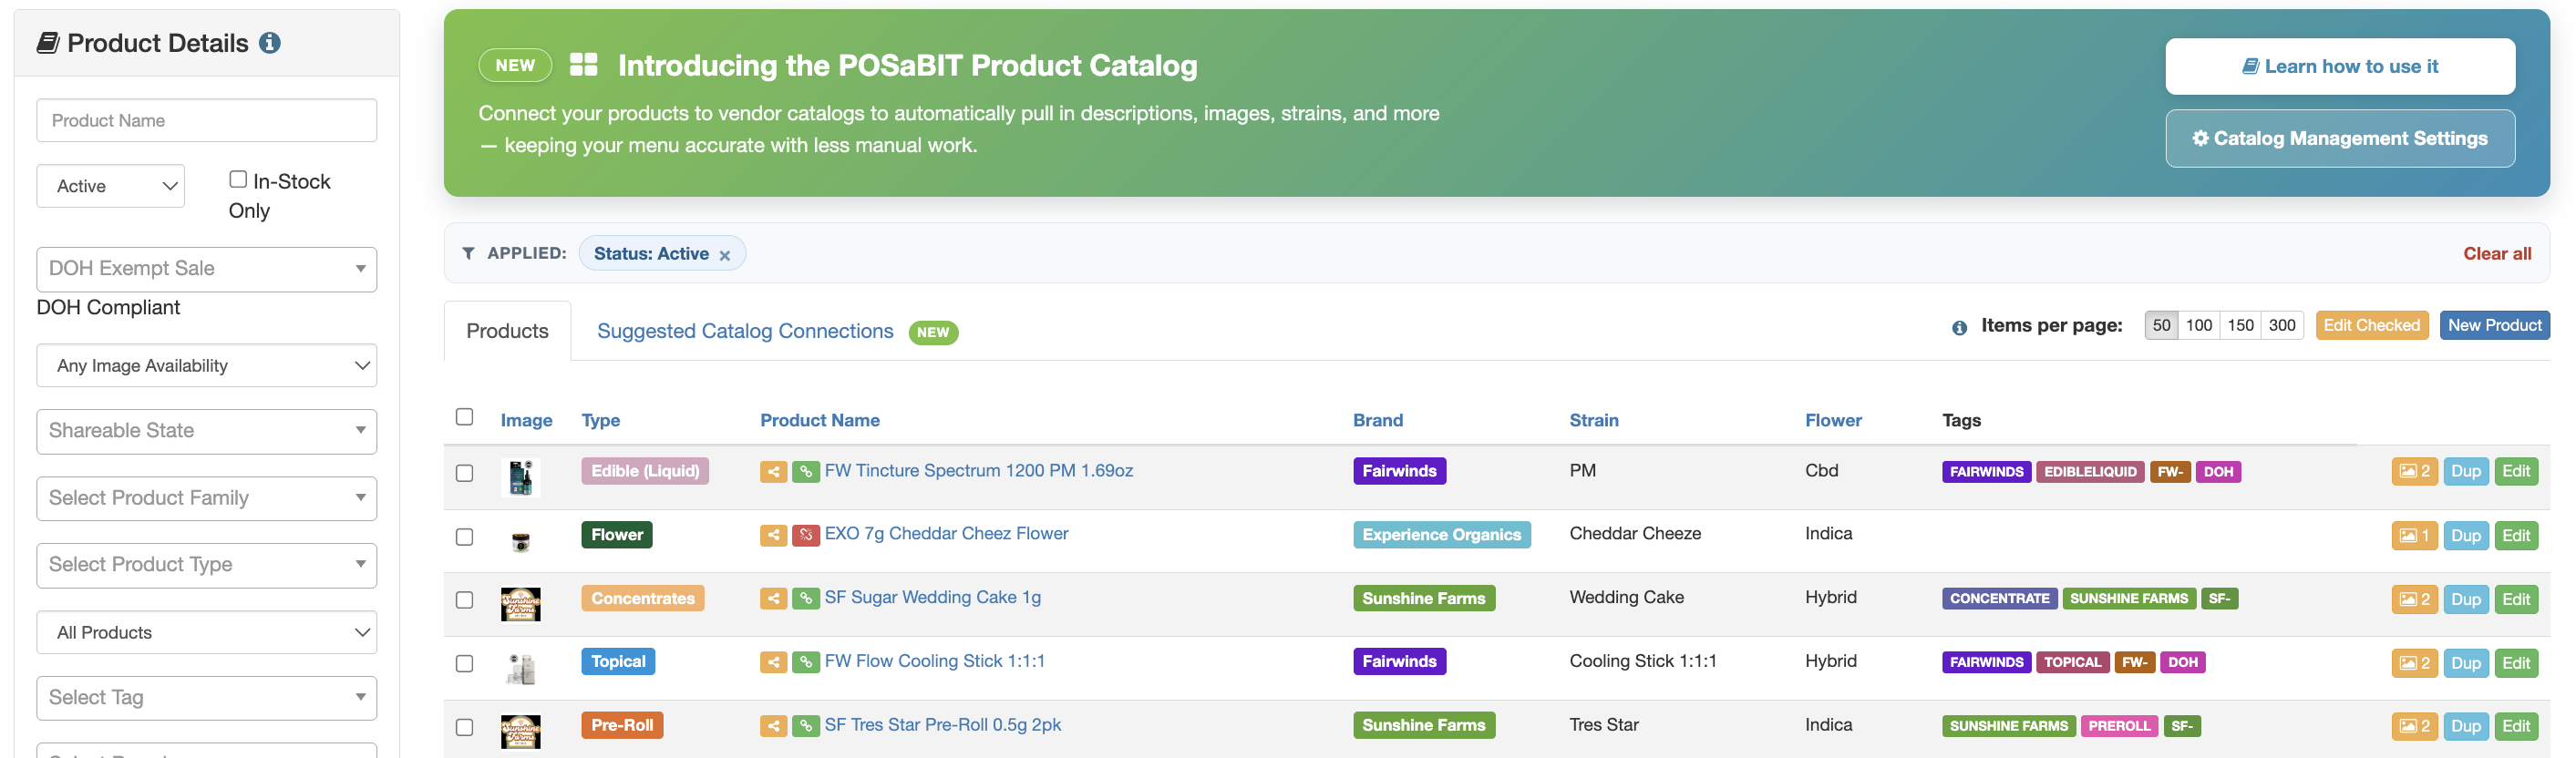Switch to the Products tab
This screenshot has height=758, width=2576.
[x=507, y=331]
